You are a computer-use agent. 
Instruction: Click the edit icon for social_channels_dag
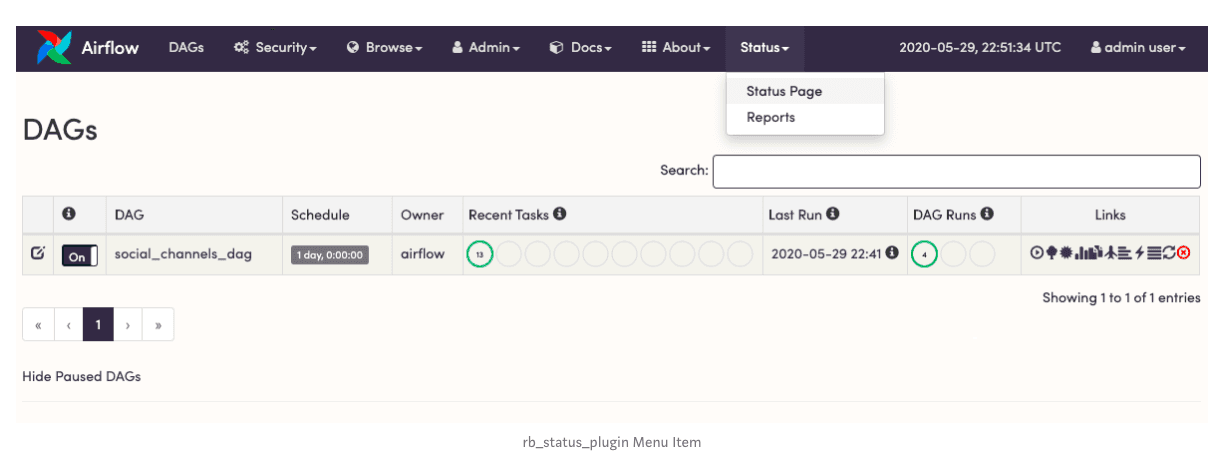[x=38, y=254]
